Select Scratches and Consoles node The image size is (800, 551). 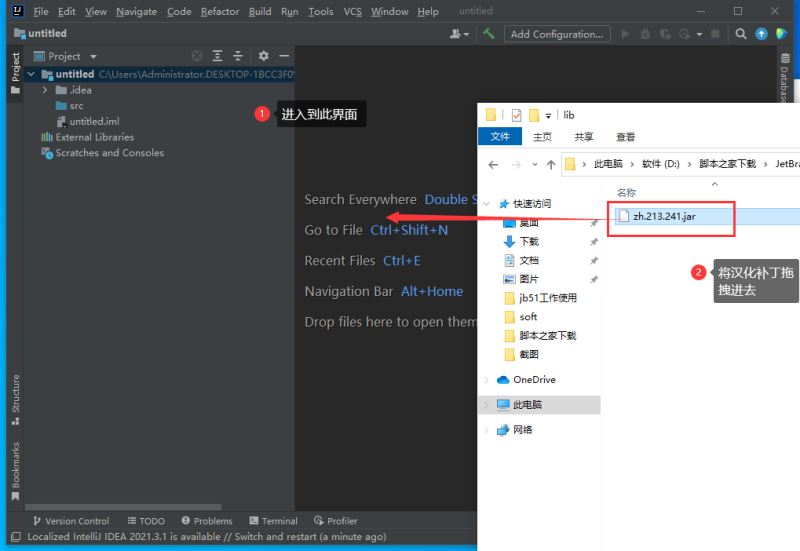[103, 153]
